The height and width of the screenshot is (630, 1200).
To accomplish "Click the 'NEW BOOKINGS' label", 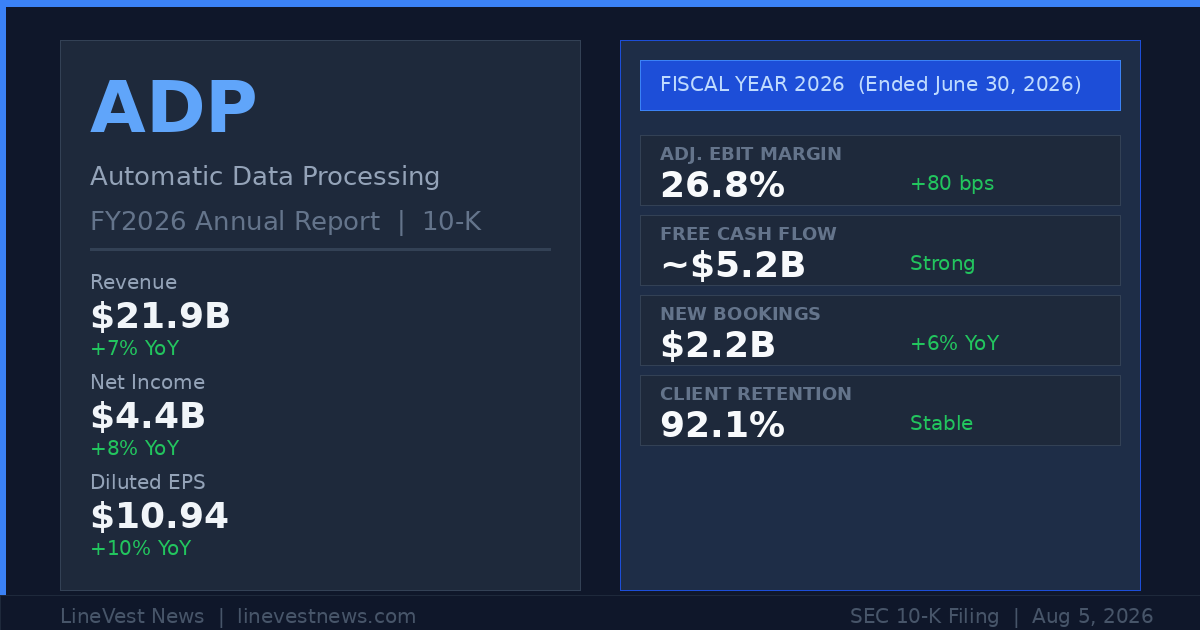I will click(x=740, y=314).
